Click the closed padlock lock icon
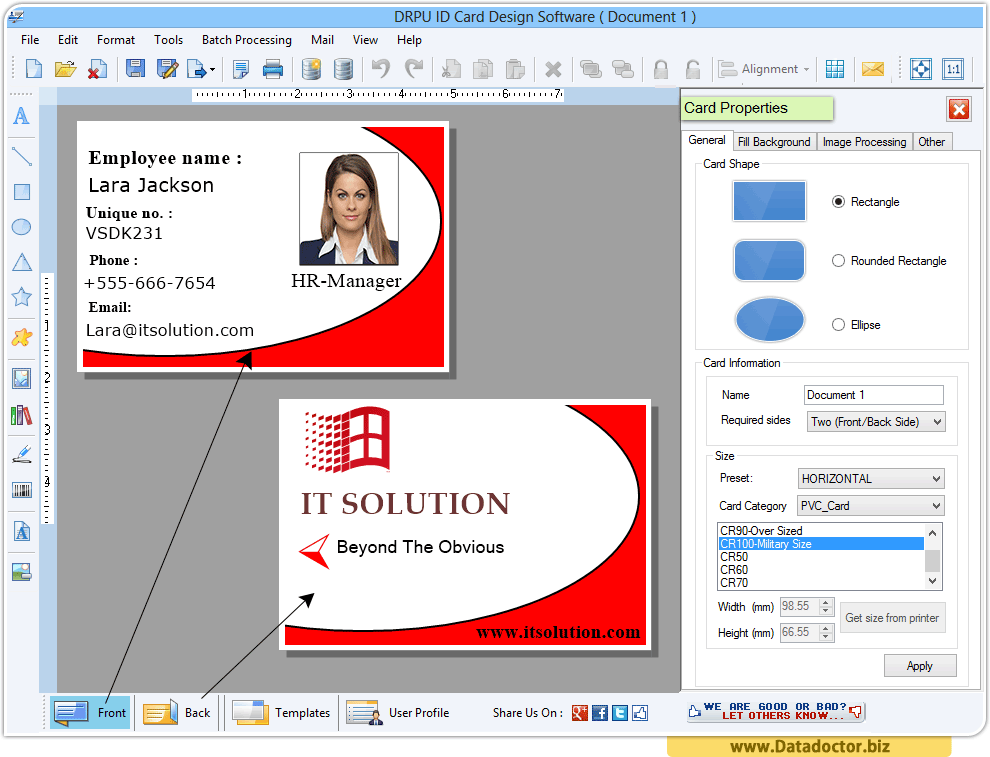The height and width of the screenshot is (757, 990). point(661,69)
